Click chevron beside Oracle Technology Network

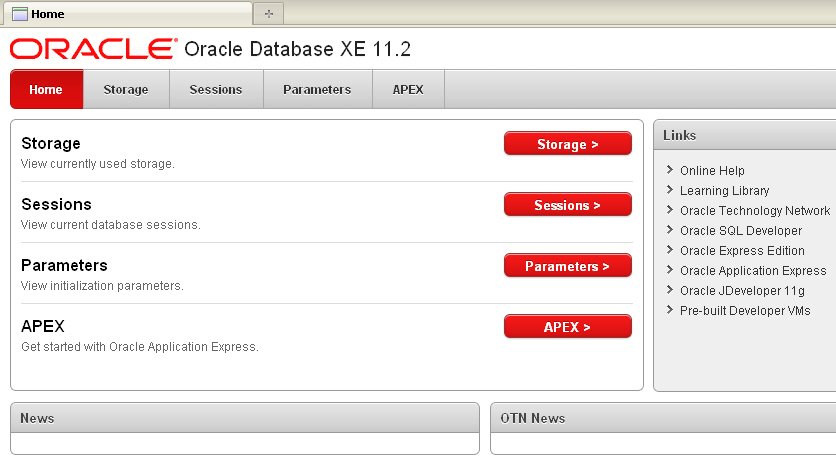click(x=670, y=210)
